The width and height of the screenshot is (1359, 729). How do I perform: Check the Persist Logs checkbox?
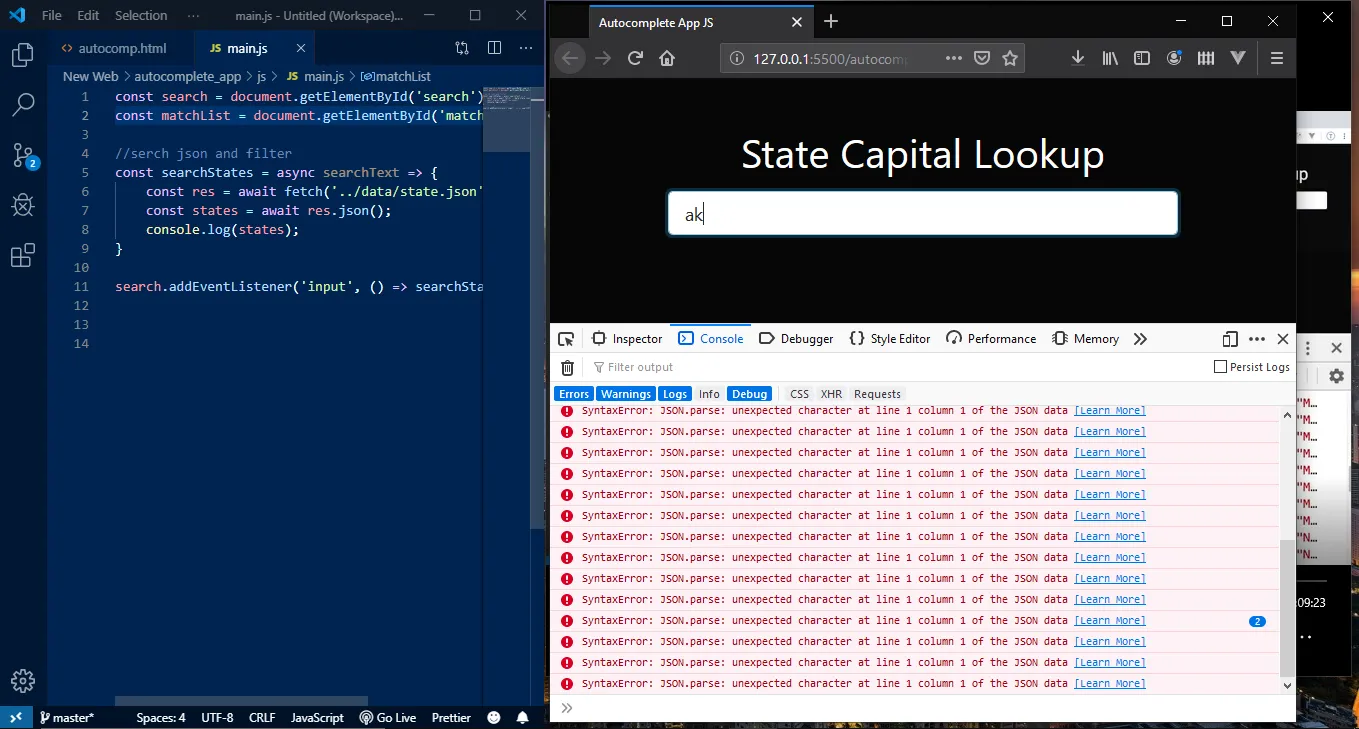coord(1220,367)
